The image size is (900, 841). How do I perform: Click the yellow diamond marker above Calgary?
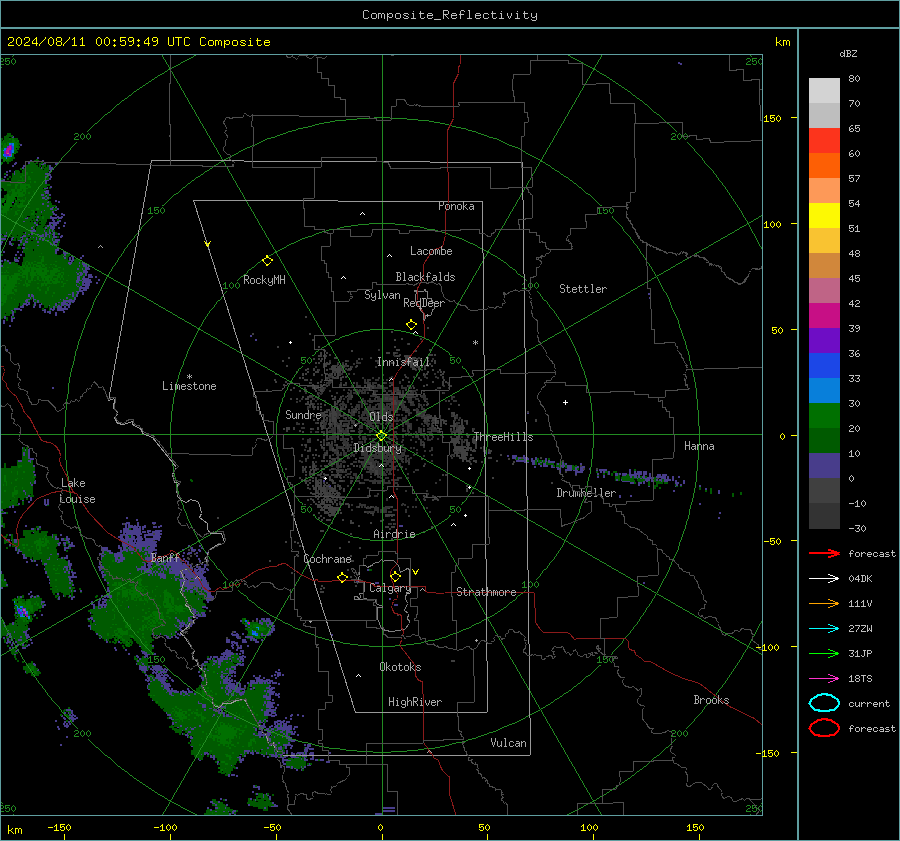pyautogui.click(x=395, y=576)
